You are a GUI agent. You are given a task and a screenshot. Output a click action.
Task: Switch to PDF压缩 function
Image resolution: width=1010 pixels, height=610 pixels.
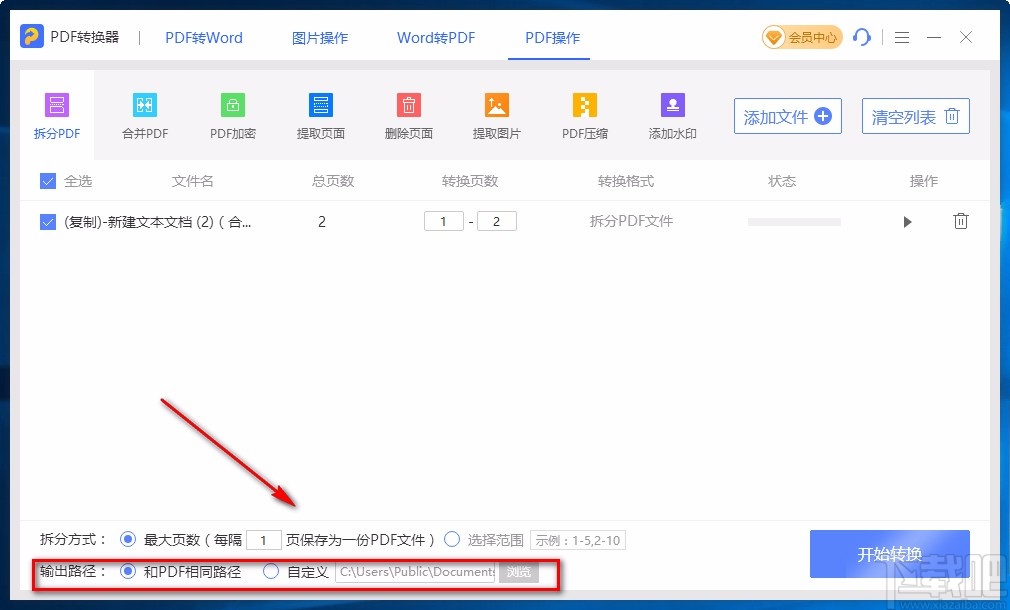584,113
